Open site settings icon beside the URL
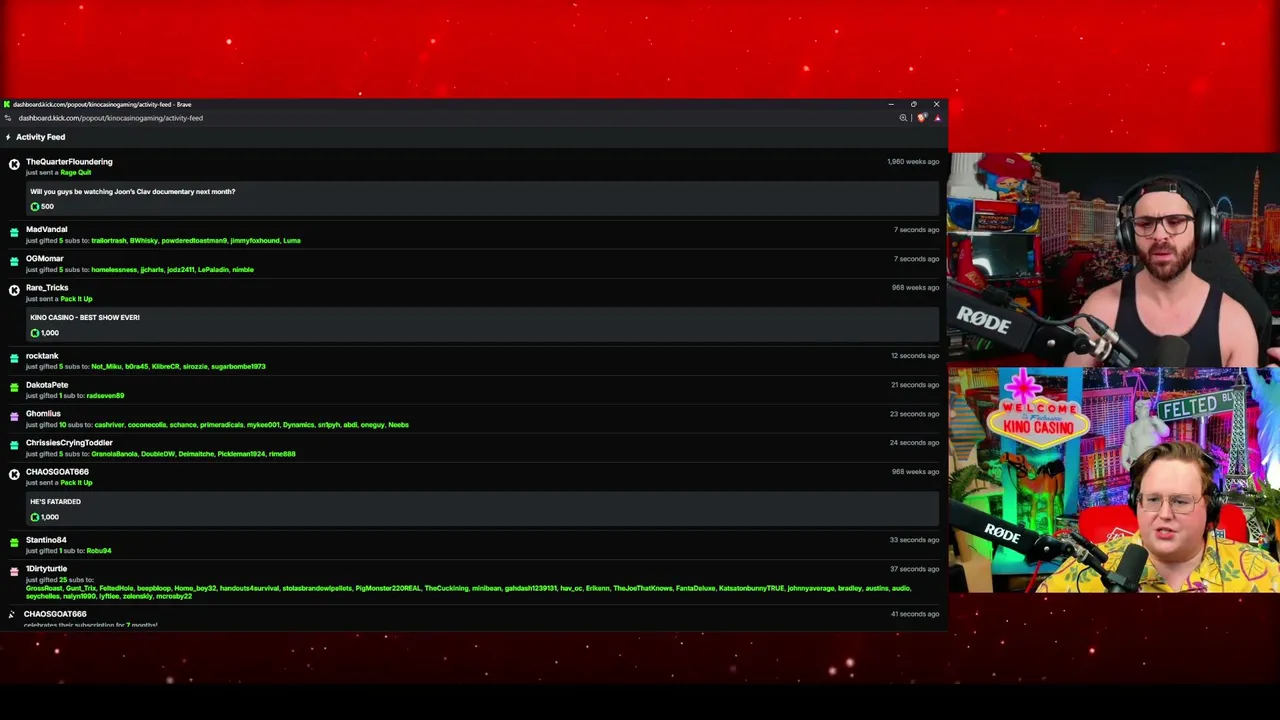1280x720 pixels. pyautogui.click(x=8, y=118)
